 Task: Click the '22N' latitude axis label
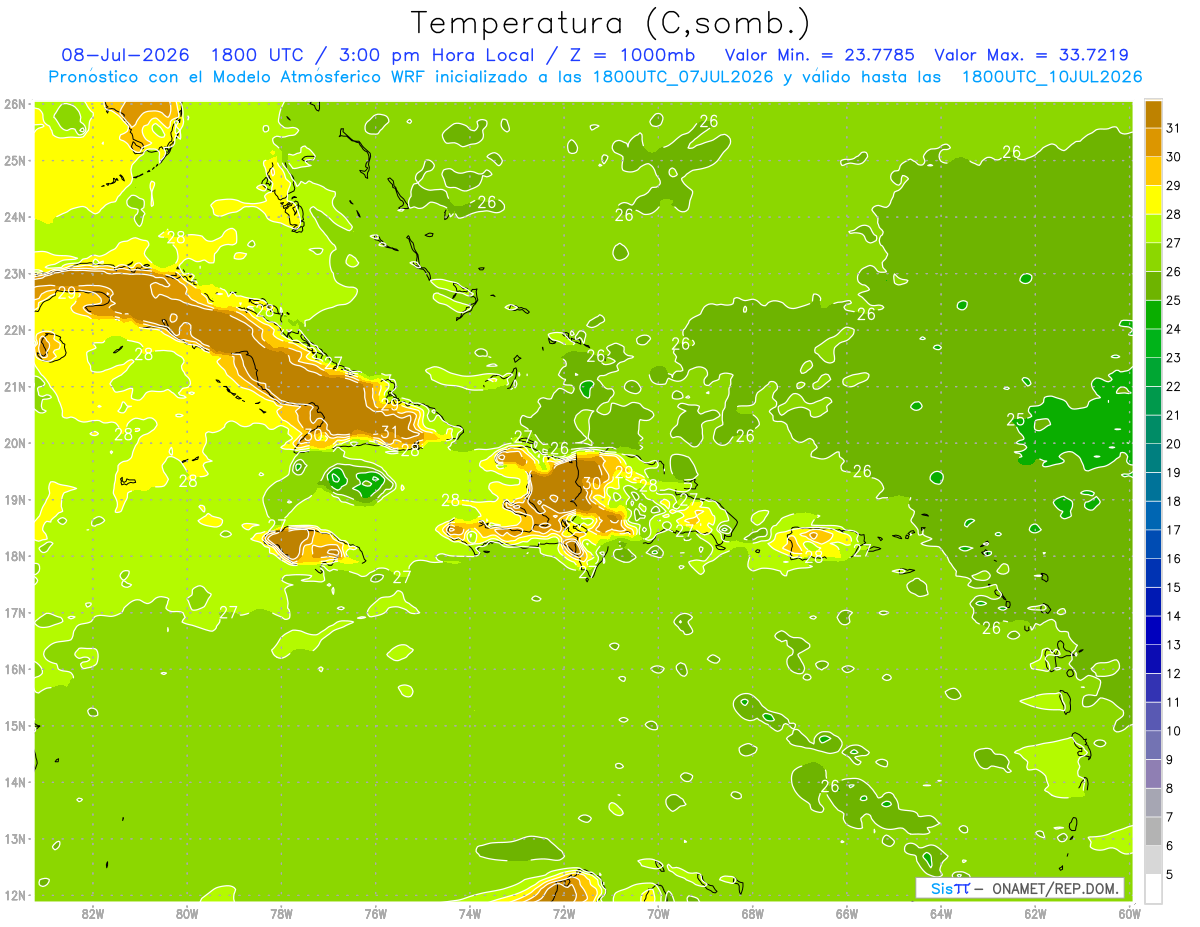14,330
